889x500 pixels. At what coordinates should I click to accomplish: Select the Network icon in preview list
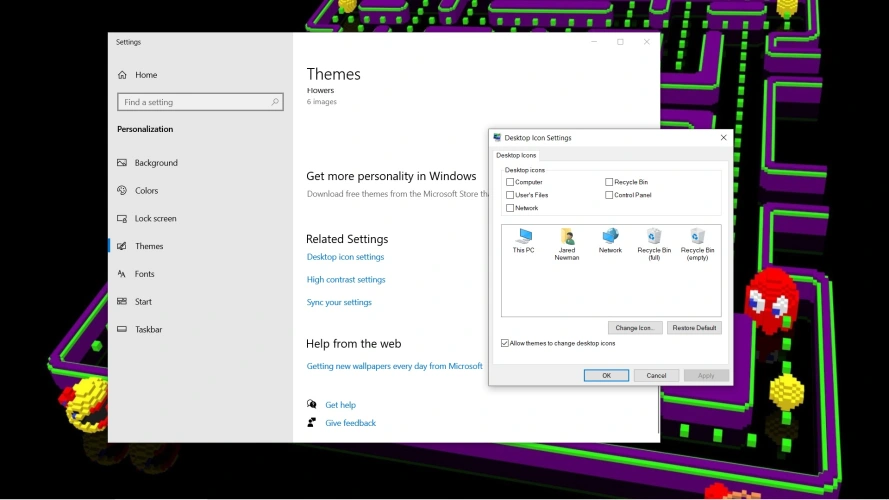click(x=610, y=237)
